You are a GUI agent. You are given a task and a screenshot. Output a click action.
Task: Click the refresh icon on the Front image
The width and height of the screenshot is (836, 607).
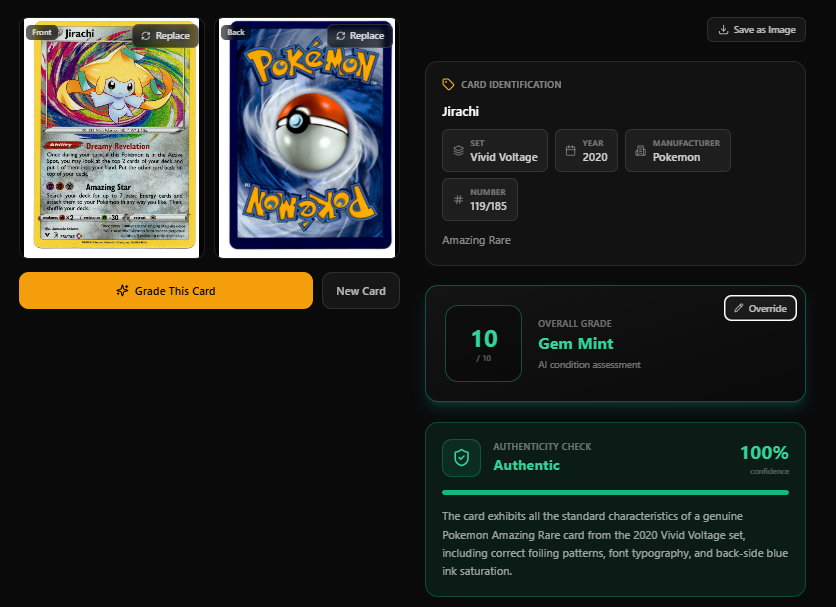pos(146,36)
